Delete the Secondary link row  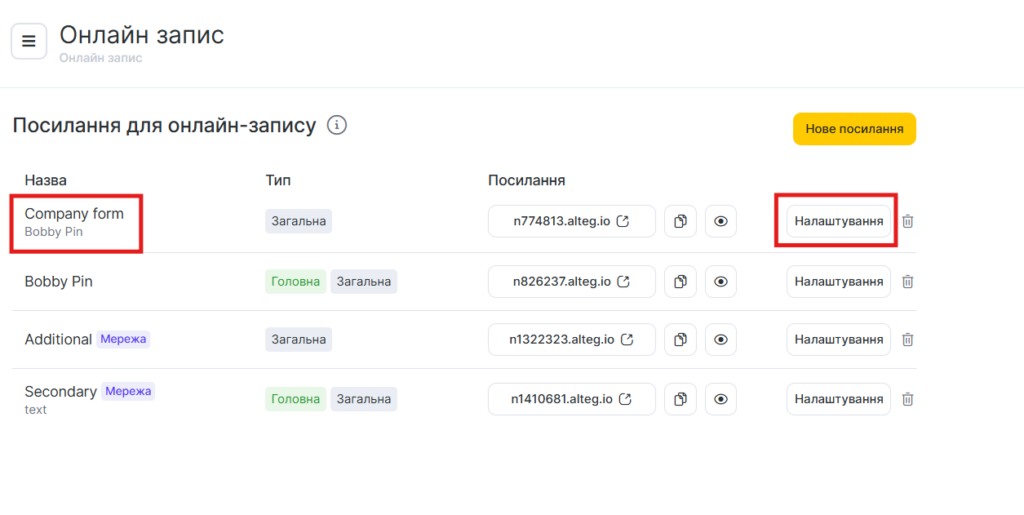click(x=908, y=399)
